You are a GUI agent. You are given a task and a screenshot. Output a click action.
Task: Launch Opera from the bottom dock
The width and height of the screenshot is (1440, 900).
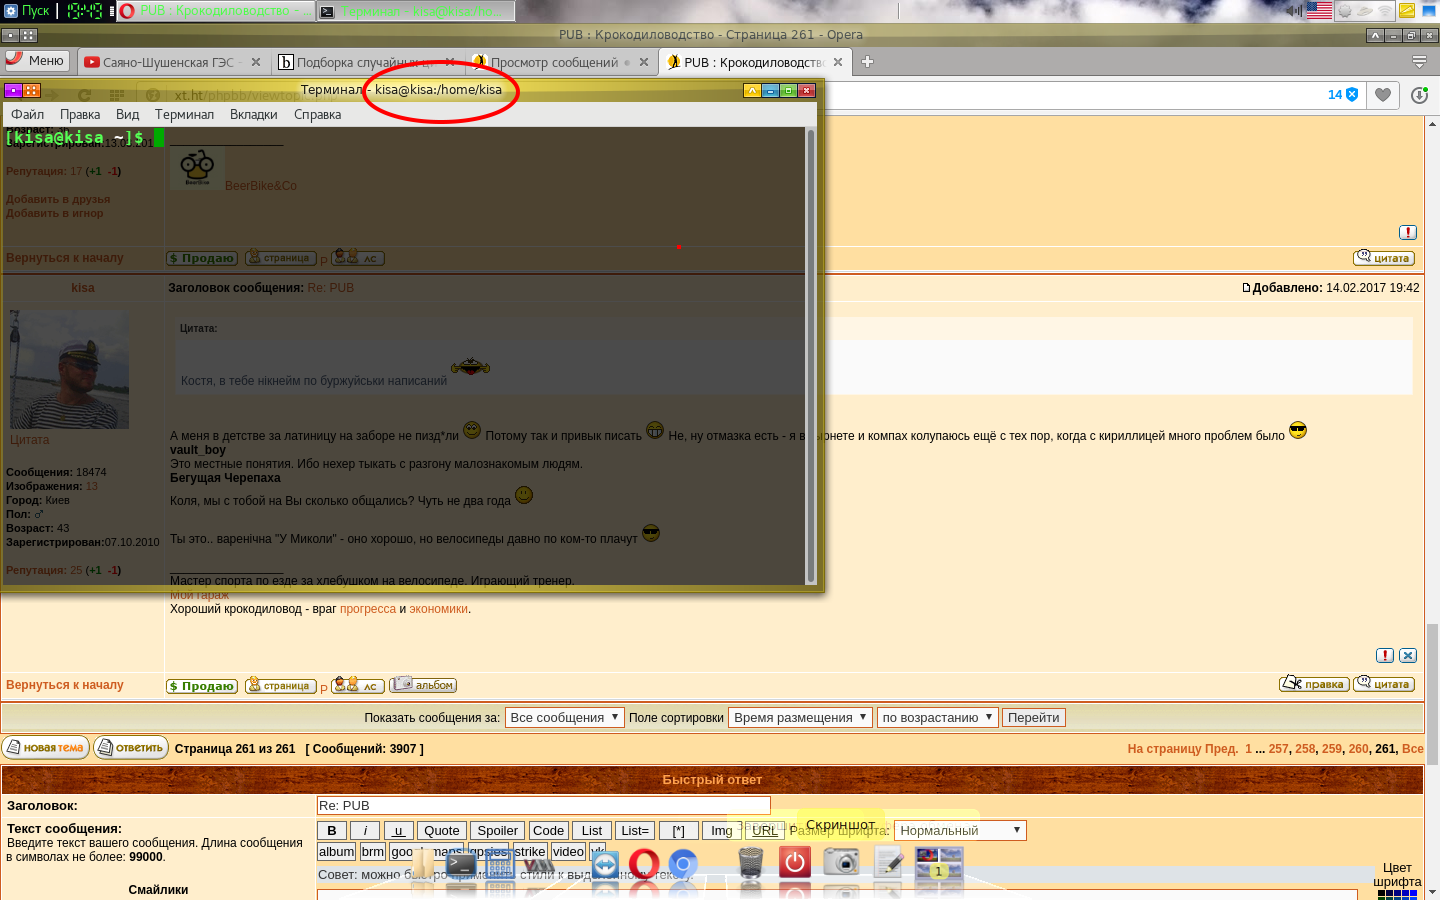pos(644,863)
